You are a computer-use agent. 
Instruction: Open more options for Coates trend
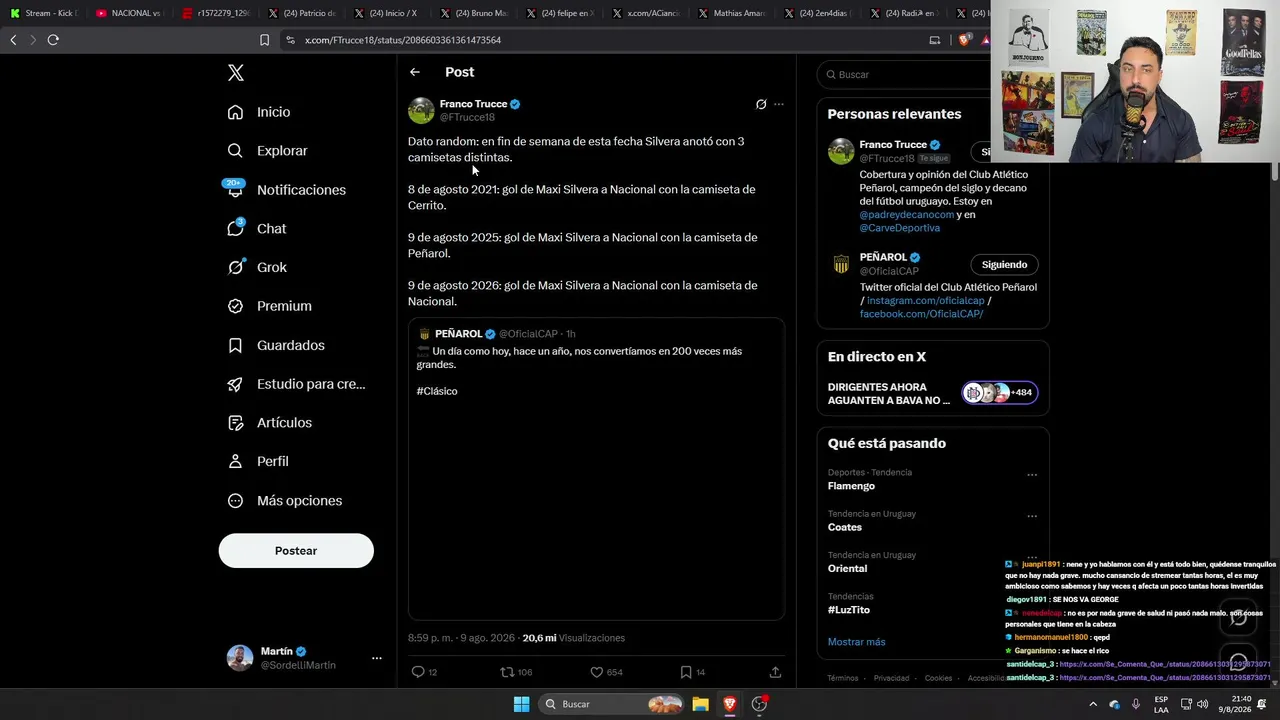1032,516
